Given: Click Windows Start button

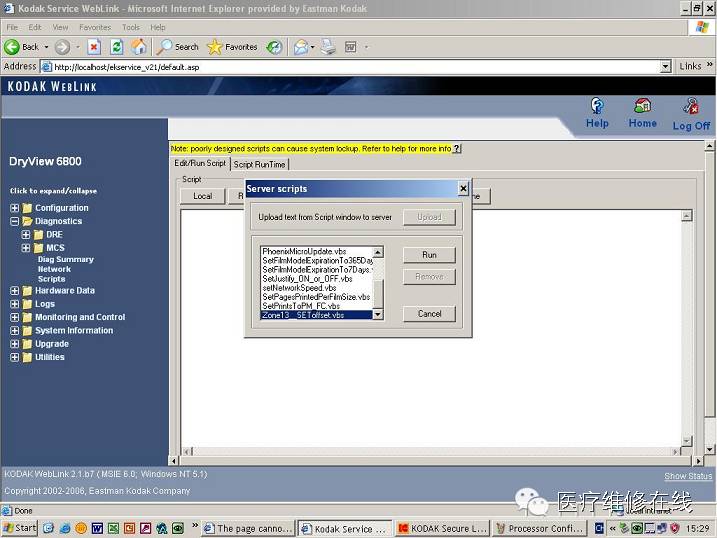Looking at the screenshot, I should pos(19,528).
